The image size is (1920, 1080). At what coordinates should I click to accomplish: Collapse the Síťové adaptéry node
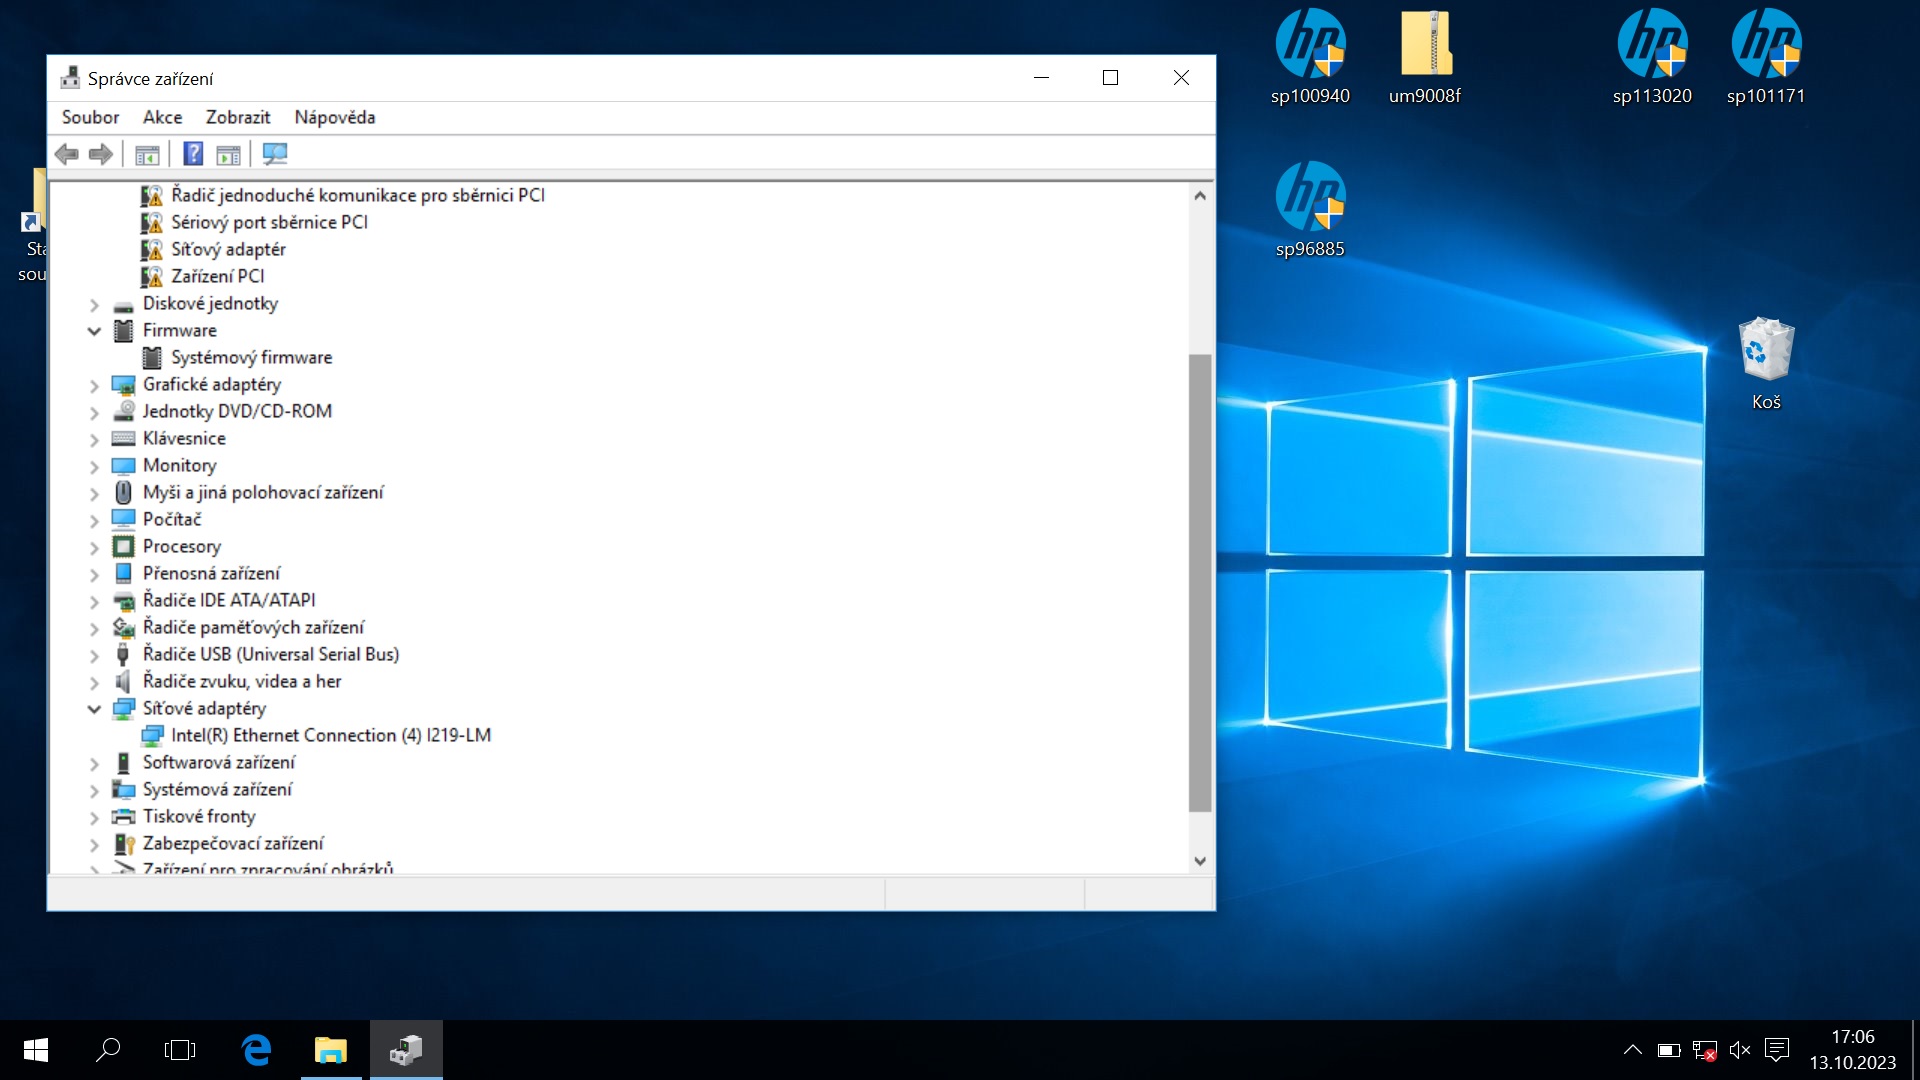[94, 709]
